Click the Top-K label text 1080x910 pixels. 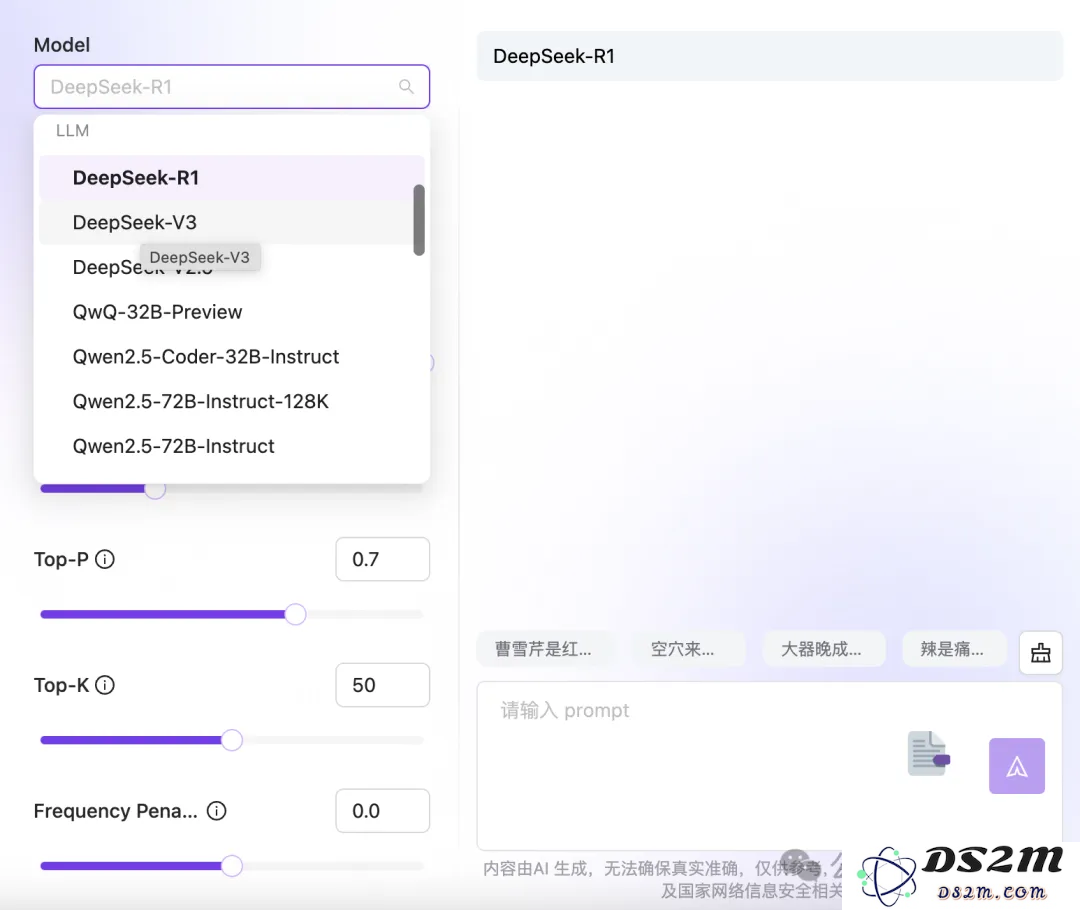(x=61, y=685)
